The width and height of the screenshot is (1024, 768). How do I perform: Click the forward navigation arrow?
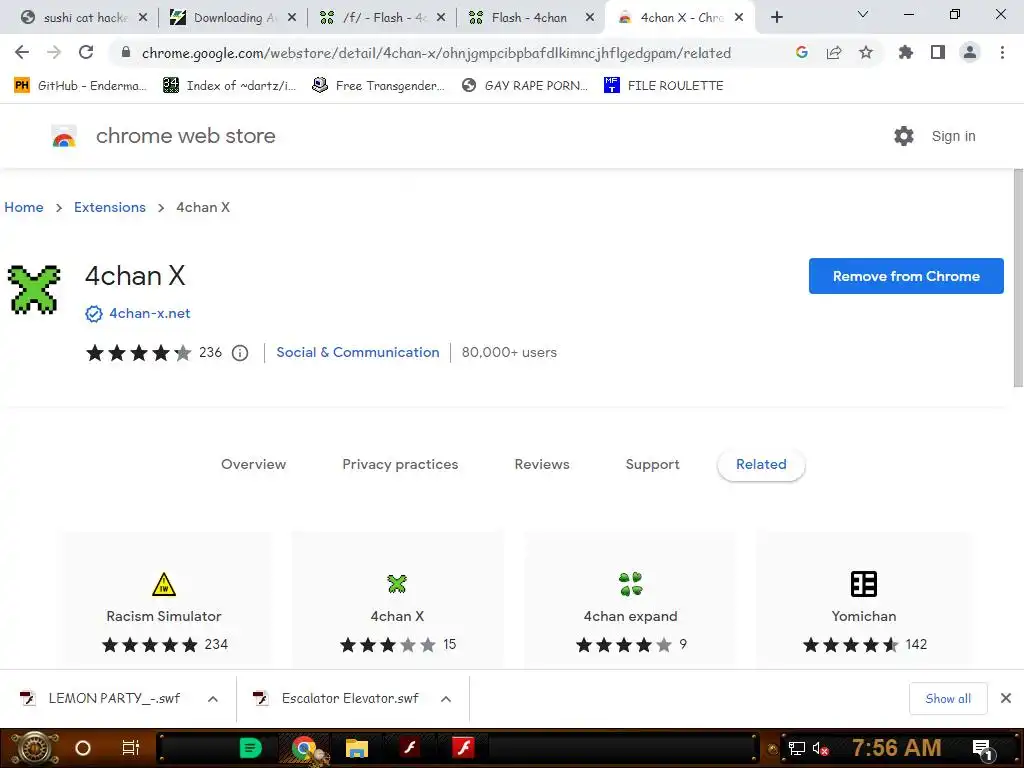click(54, 52)
